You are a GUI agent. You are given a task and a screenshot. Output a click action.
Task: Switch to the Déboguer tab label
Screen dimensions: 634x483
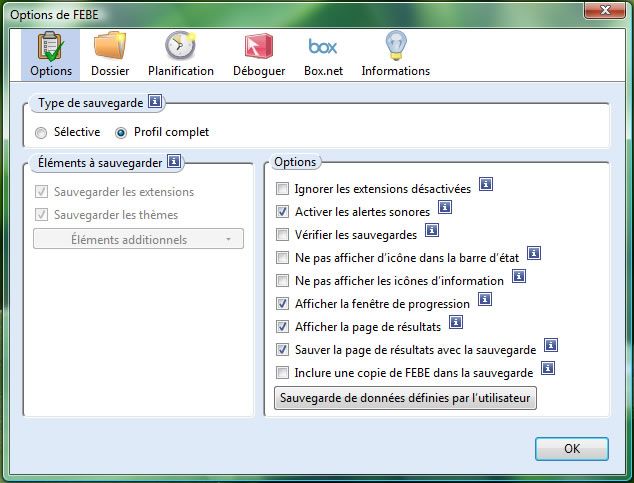(x=259, y=71)
